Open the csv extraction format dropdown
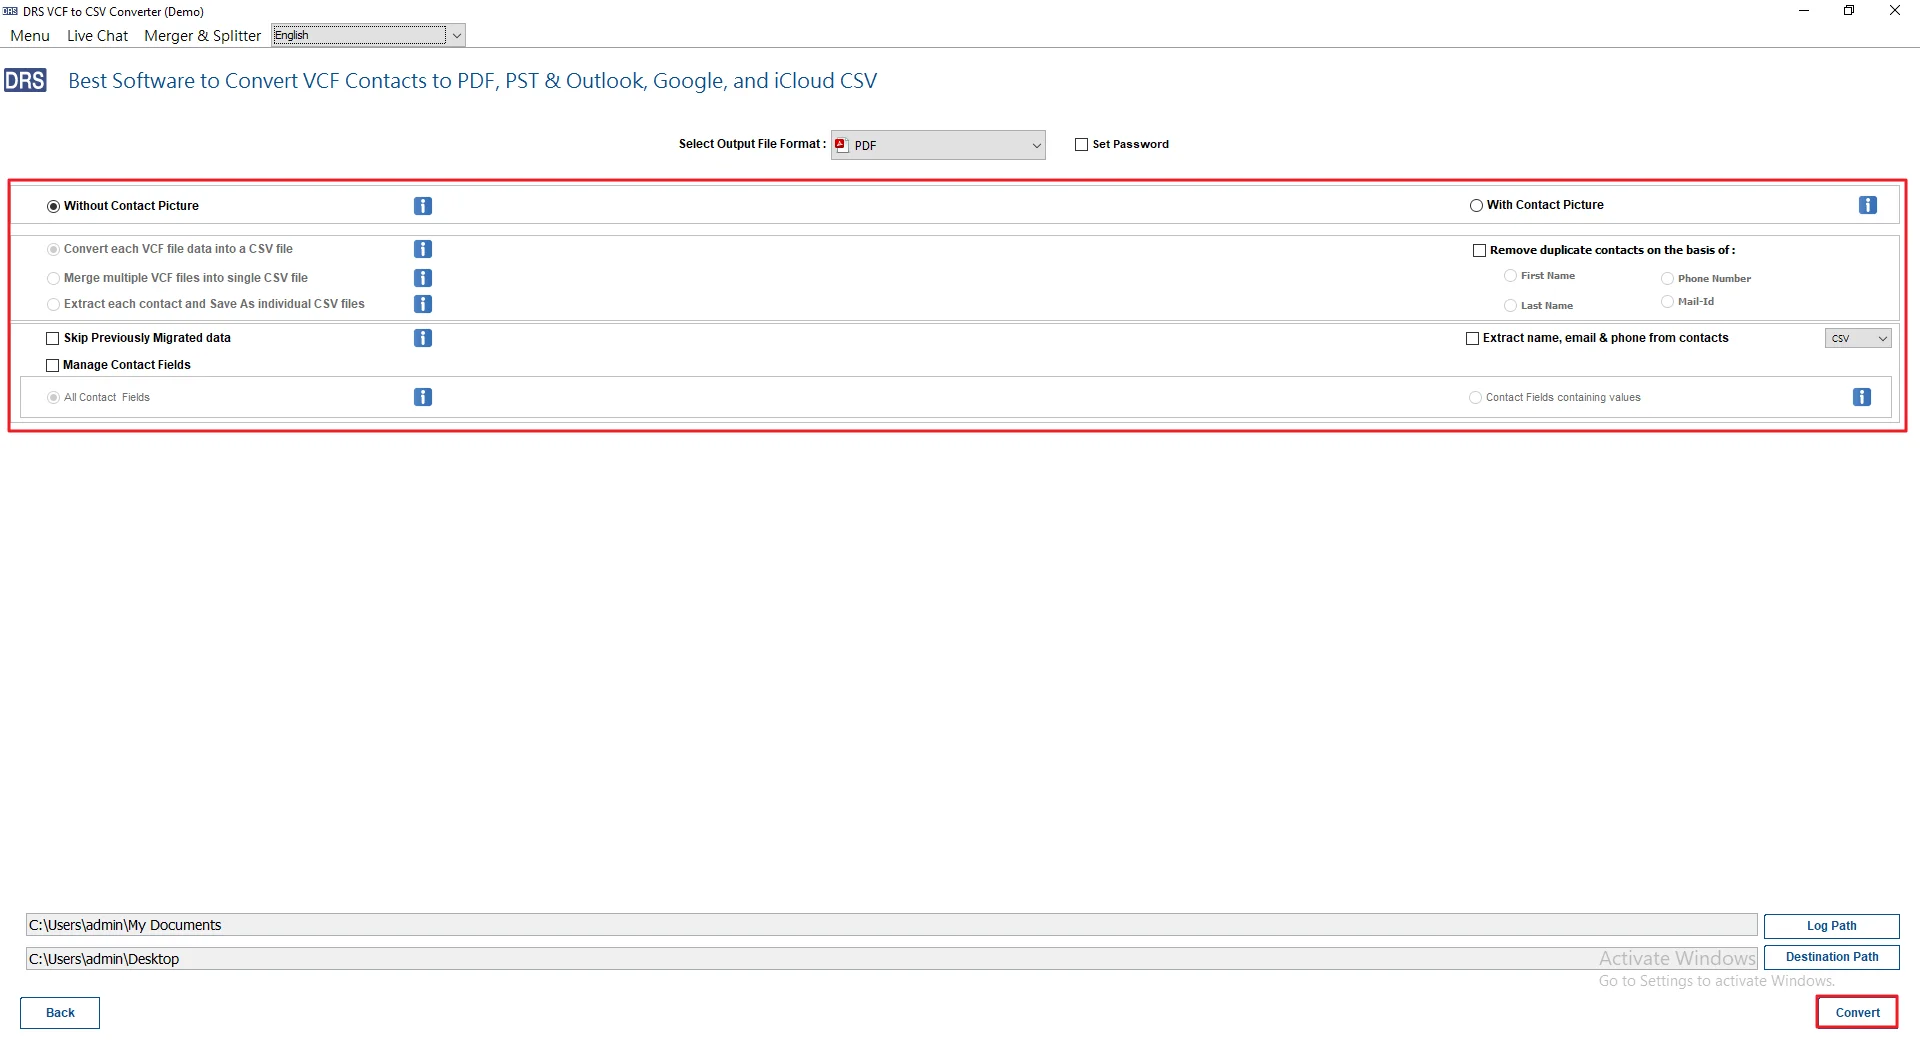 [x=1858, y=338]
